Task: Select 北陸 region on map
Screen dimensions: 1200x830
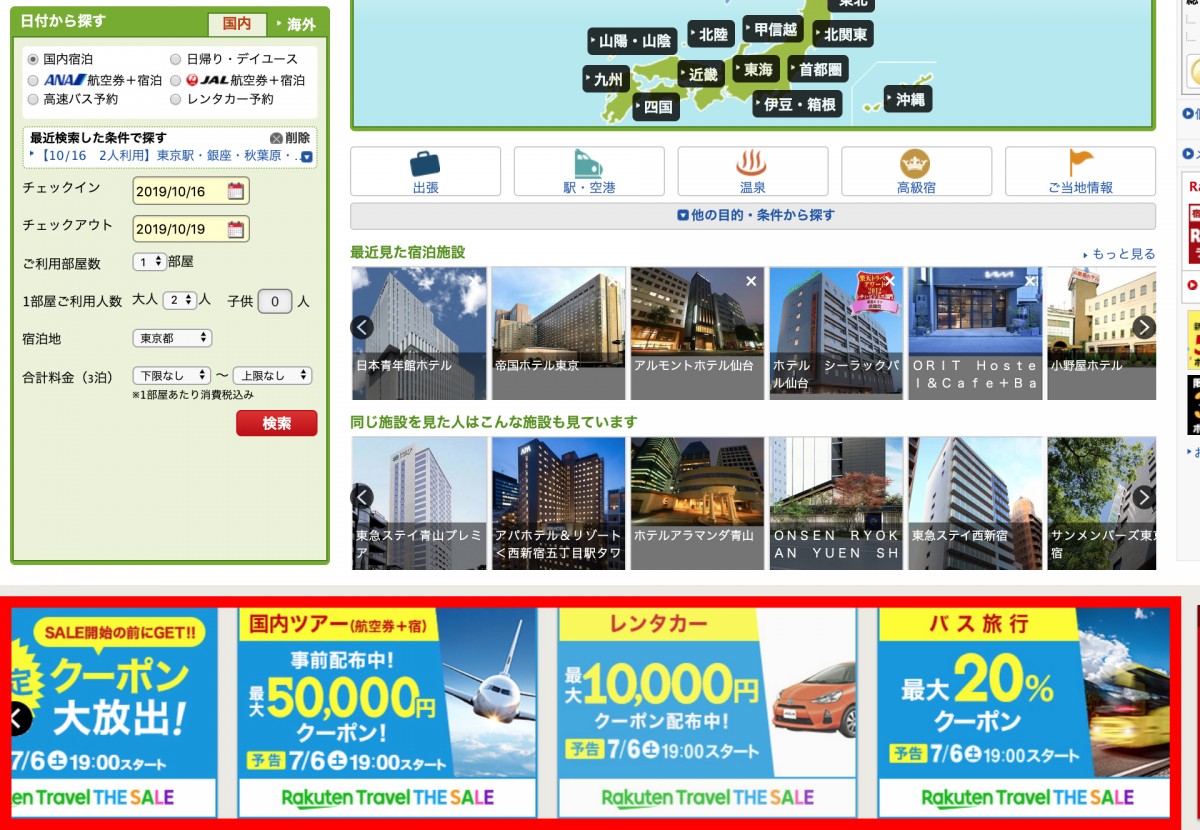Action: (x=712, y=34)
